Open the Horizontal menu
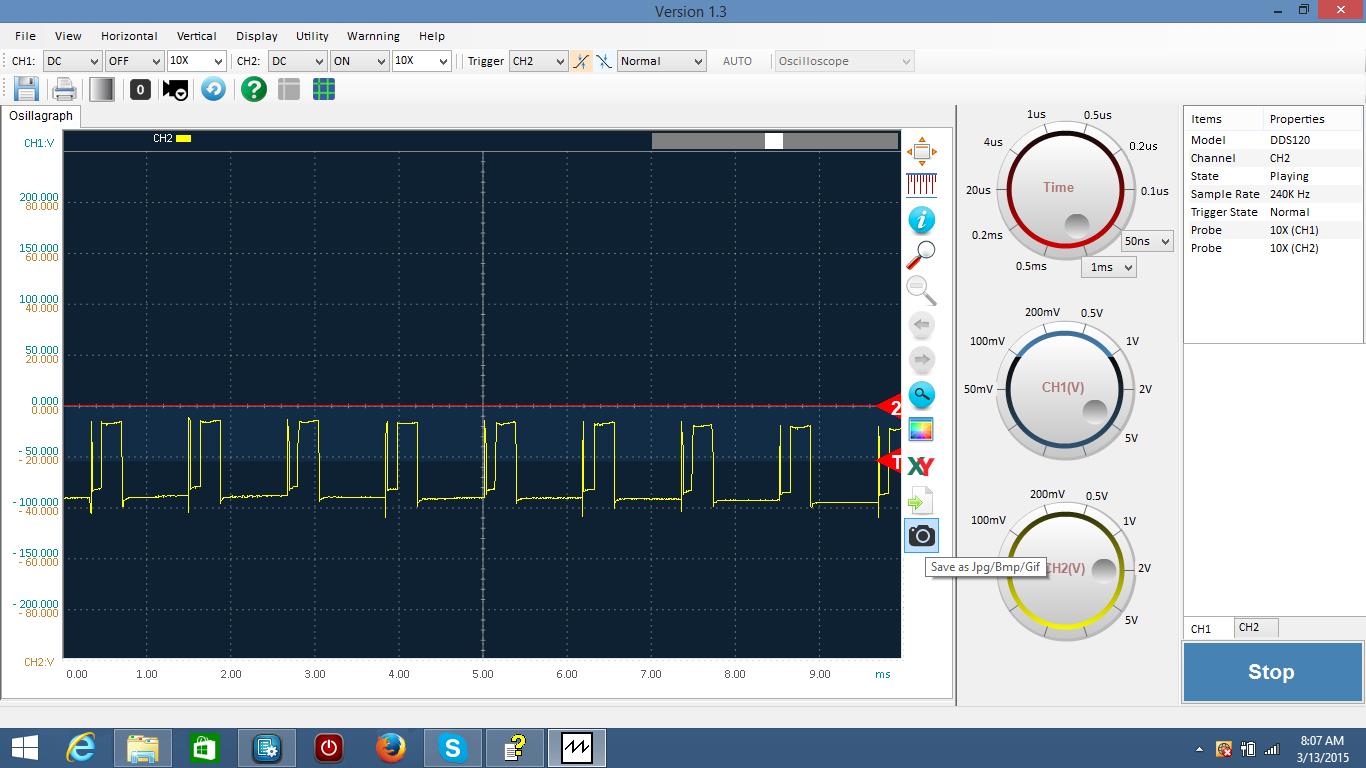This screenshot has height=768, width=1366. pos(129,36)
